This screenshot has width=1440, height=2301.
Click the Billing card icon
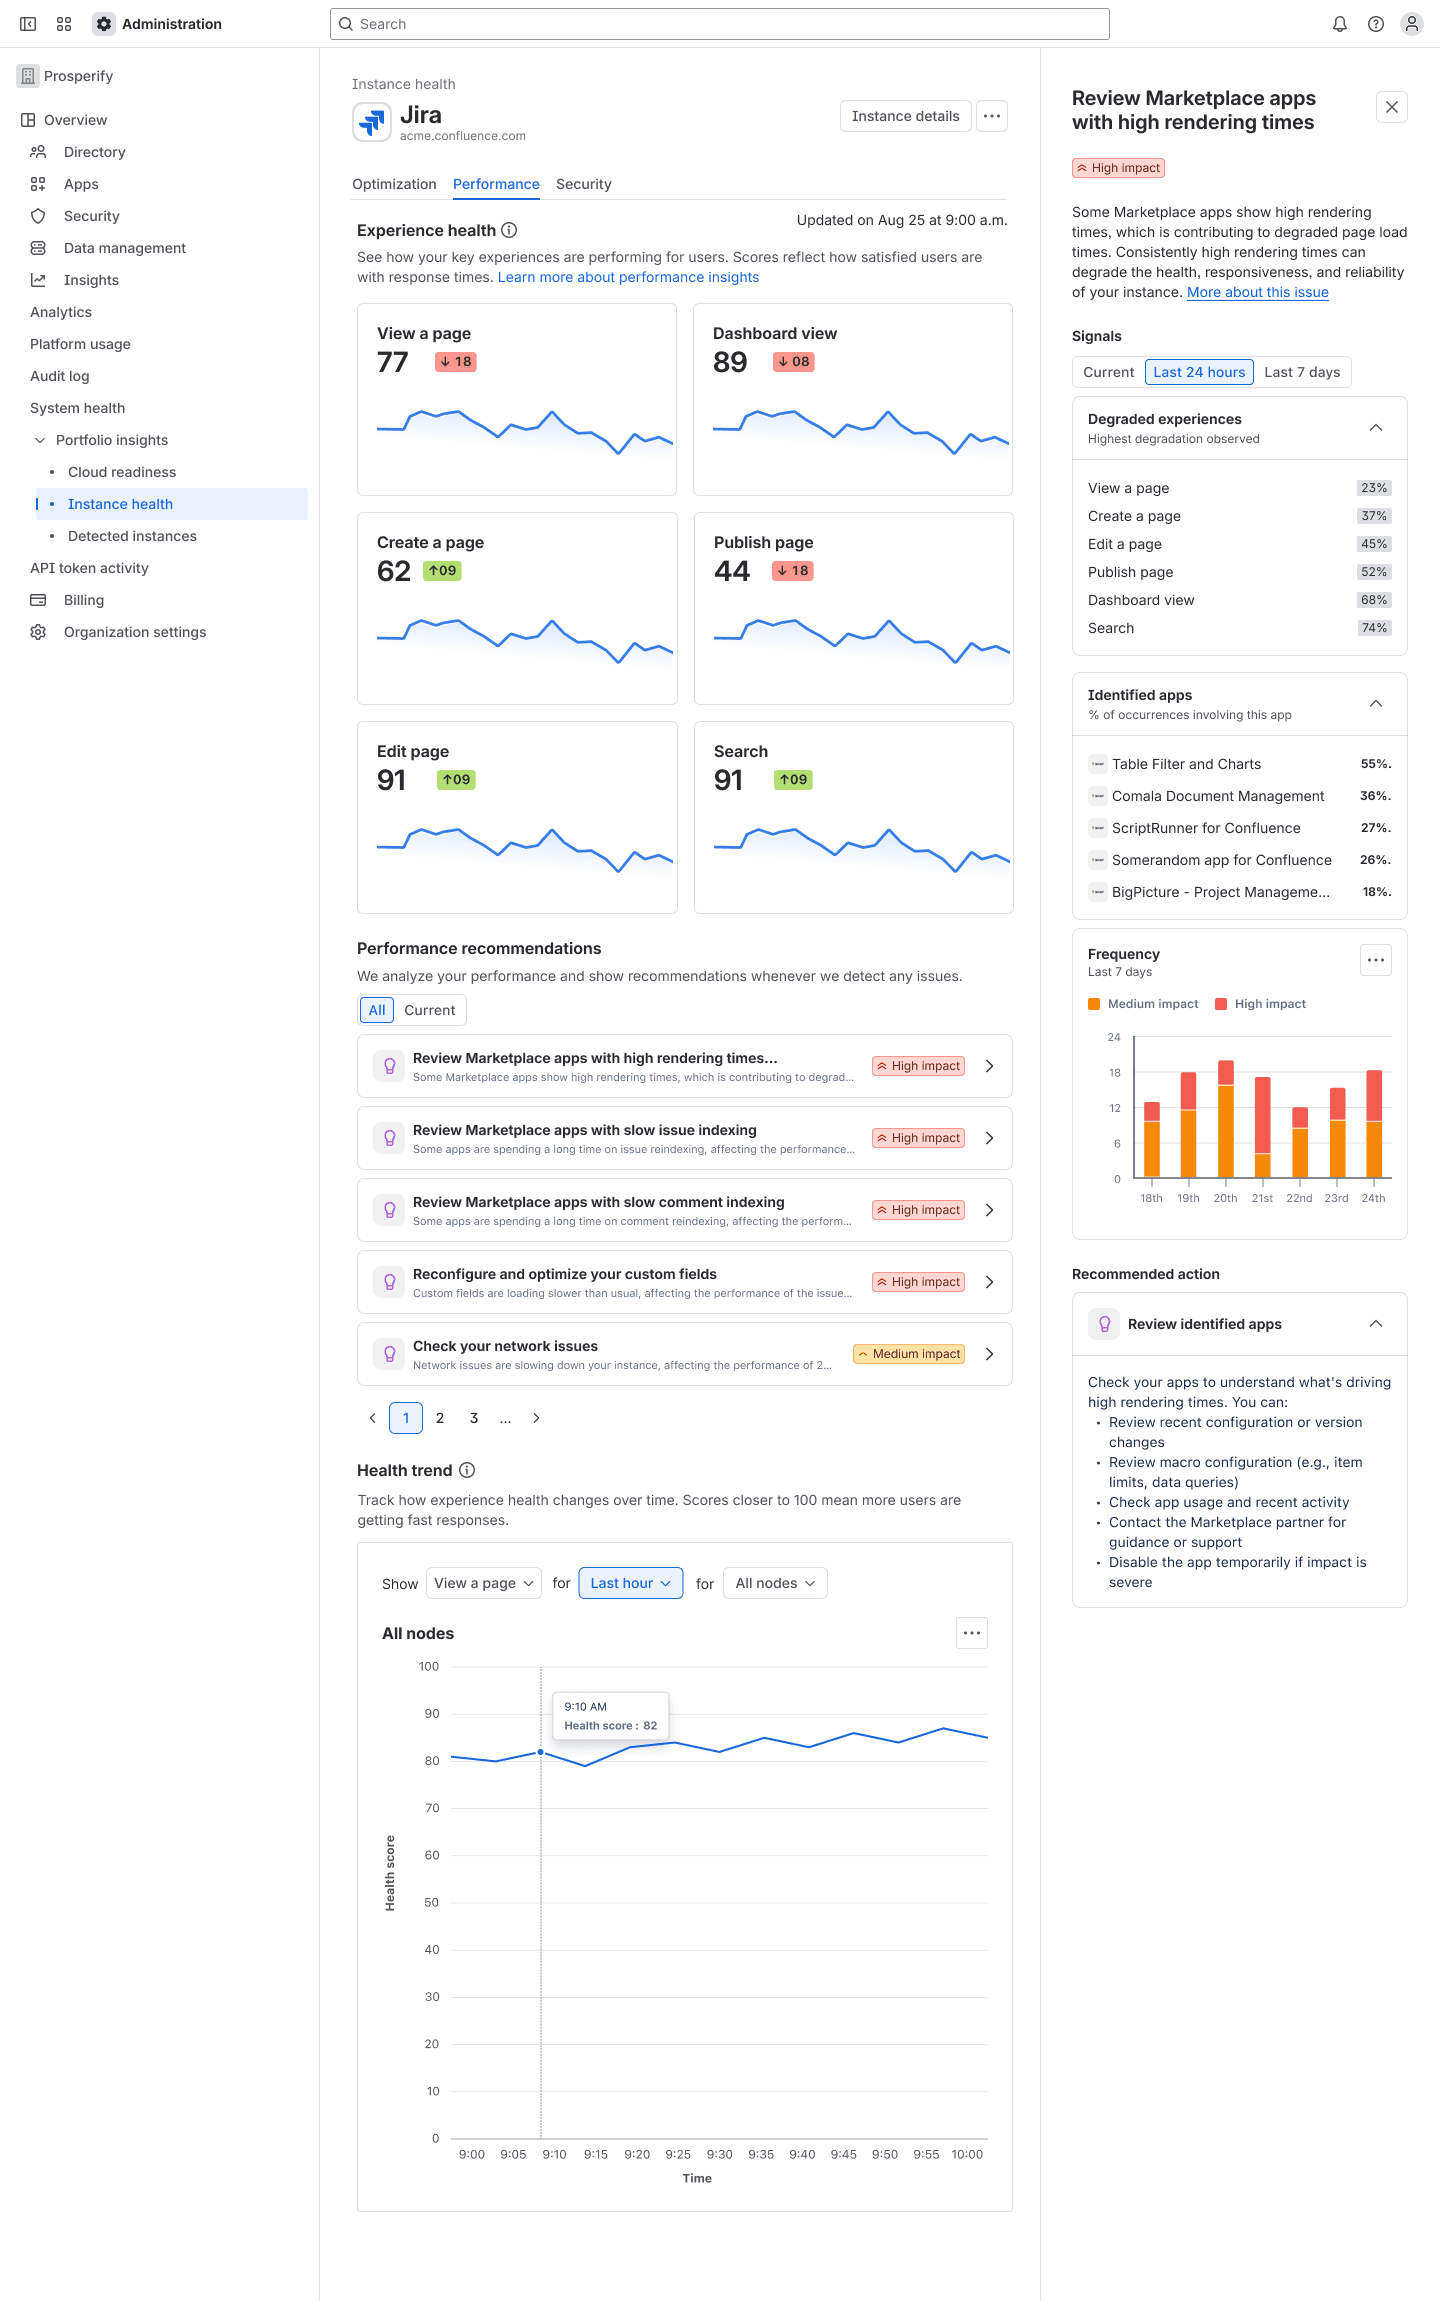coord(38,600)
